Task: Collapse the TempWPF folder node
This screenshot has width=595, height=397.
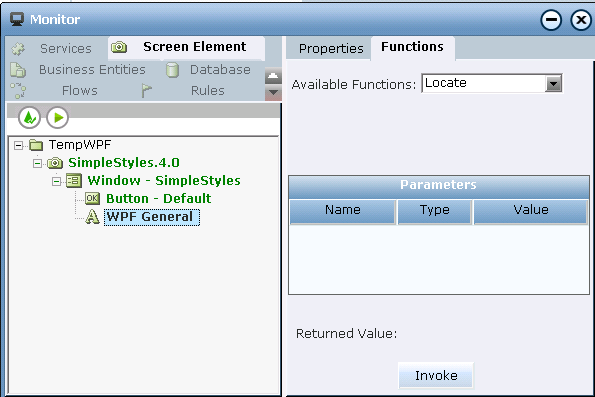Action: [18, 145]
